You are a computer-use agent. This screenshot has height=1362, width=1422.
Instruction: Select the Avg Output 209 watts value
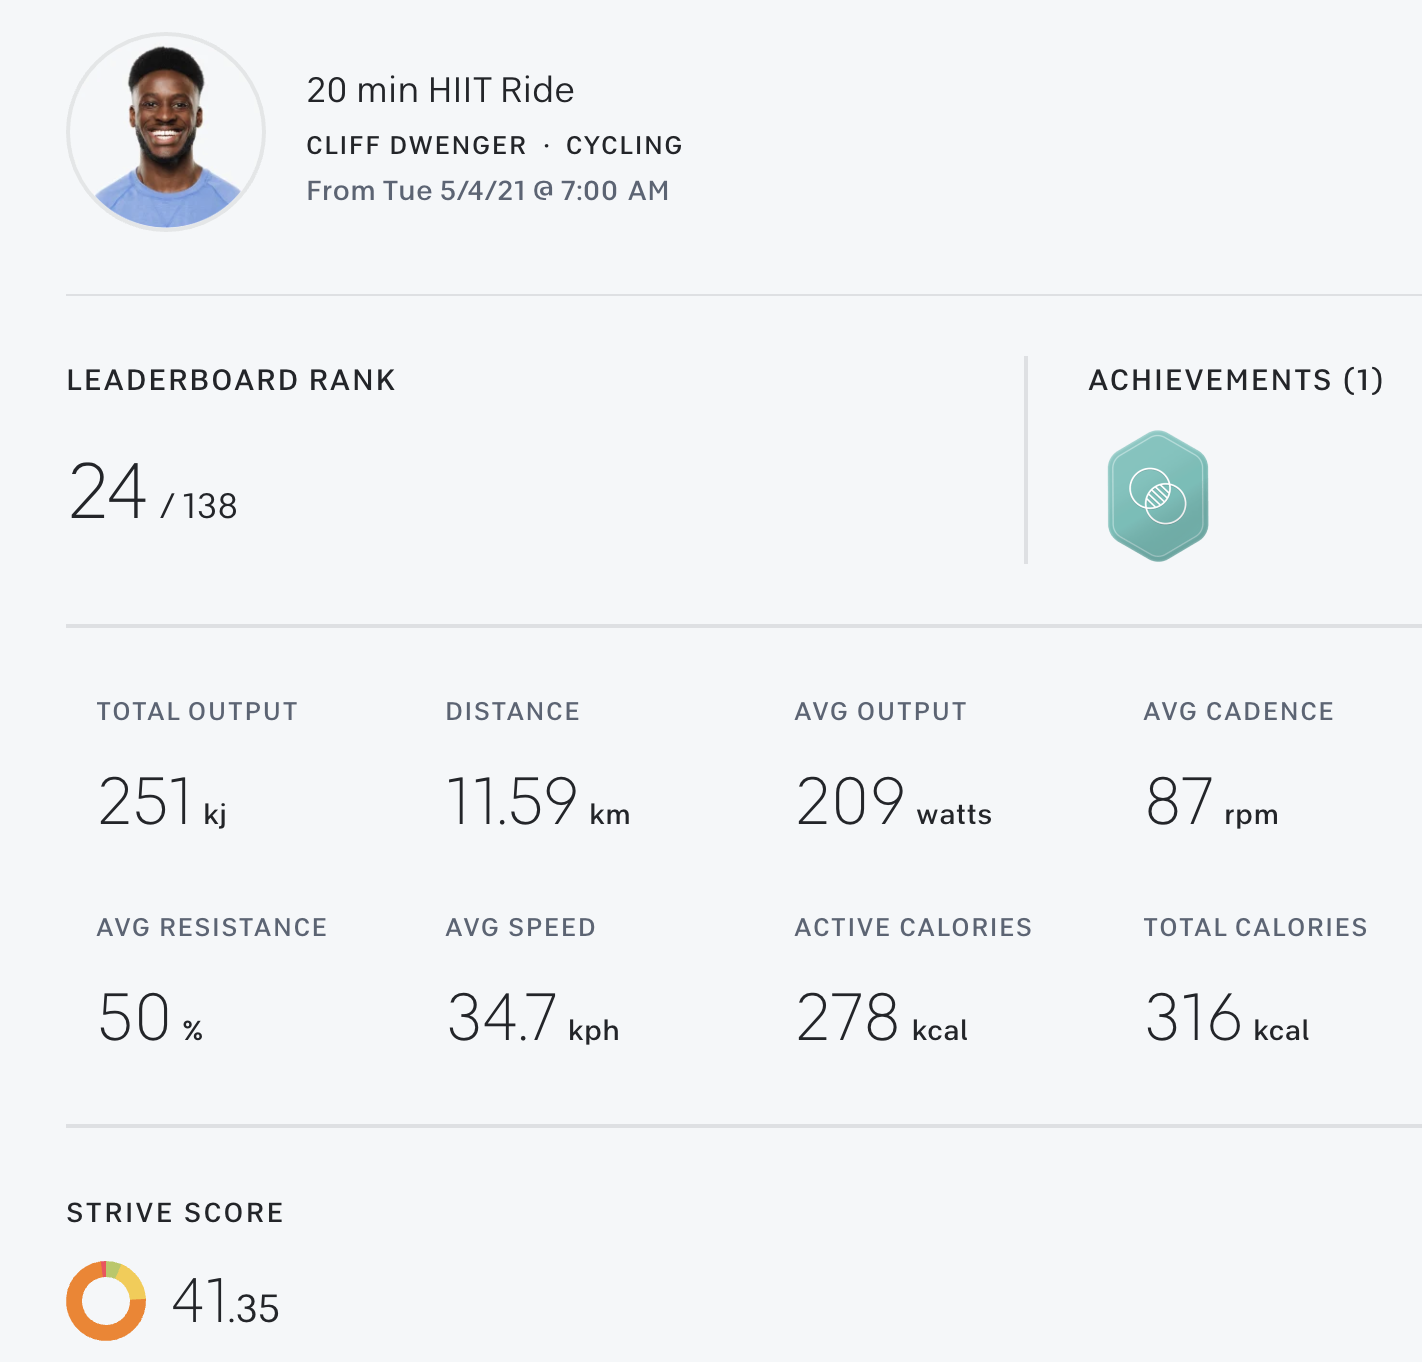pyautogui.click(x=893, y=802)
